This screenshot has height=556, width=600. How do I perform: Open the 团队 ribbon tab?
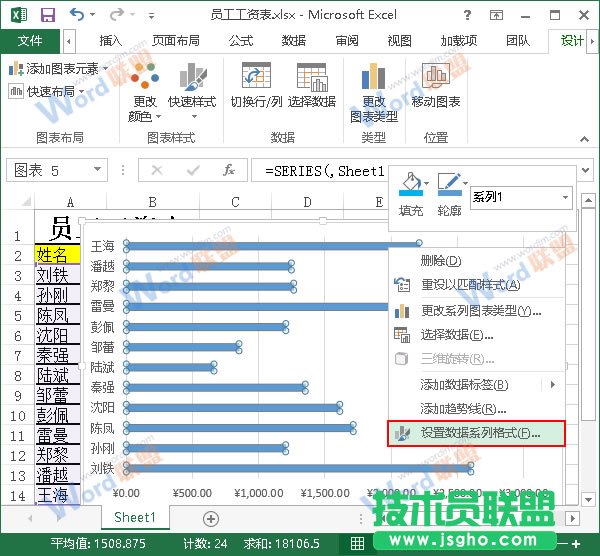pyautogui.click(x=518, y=41)
